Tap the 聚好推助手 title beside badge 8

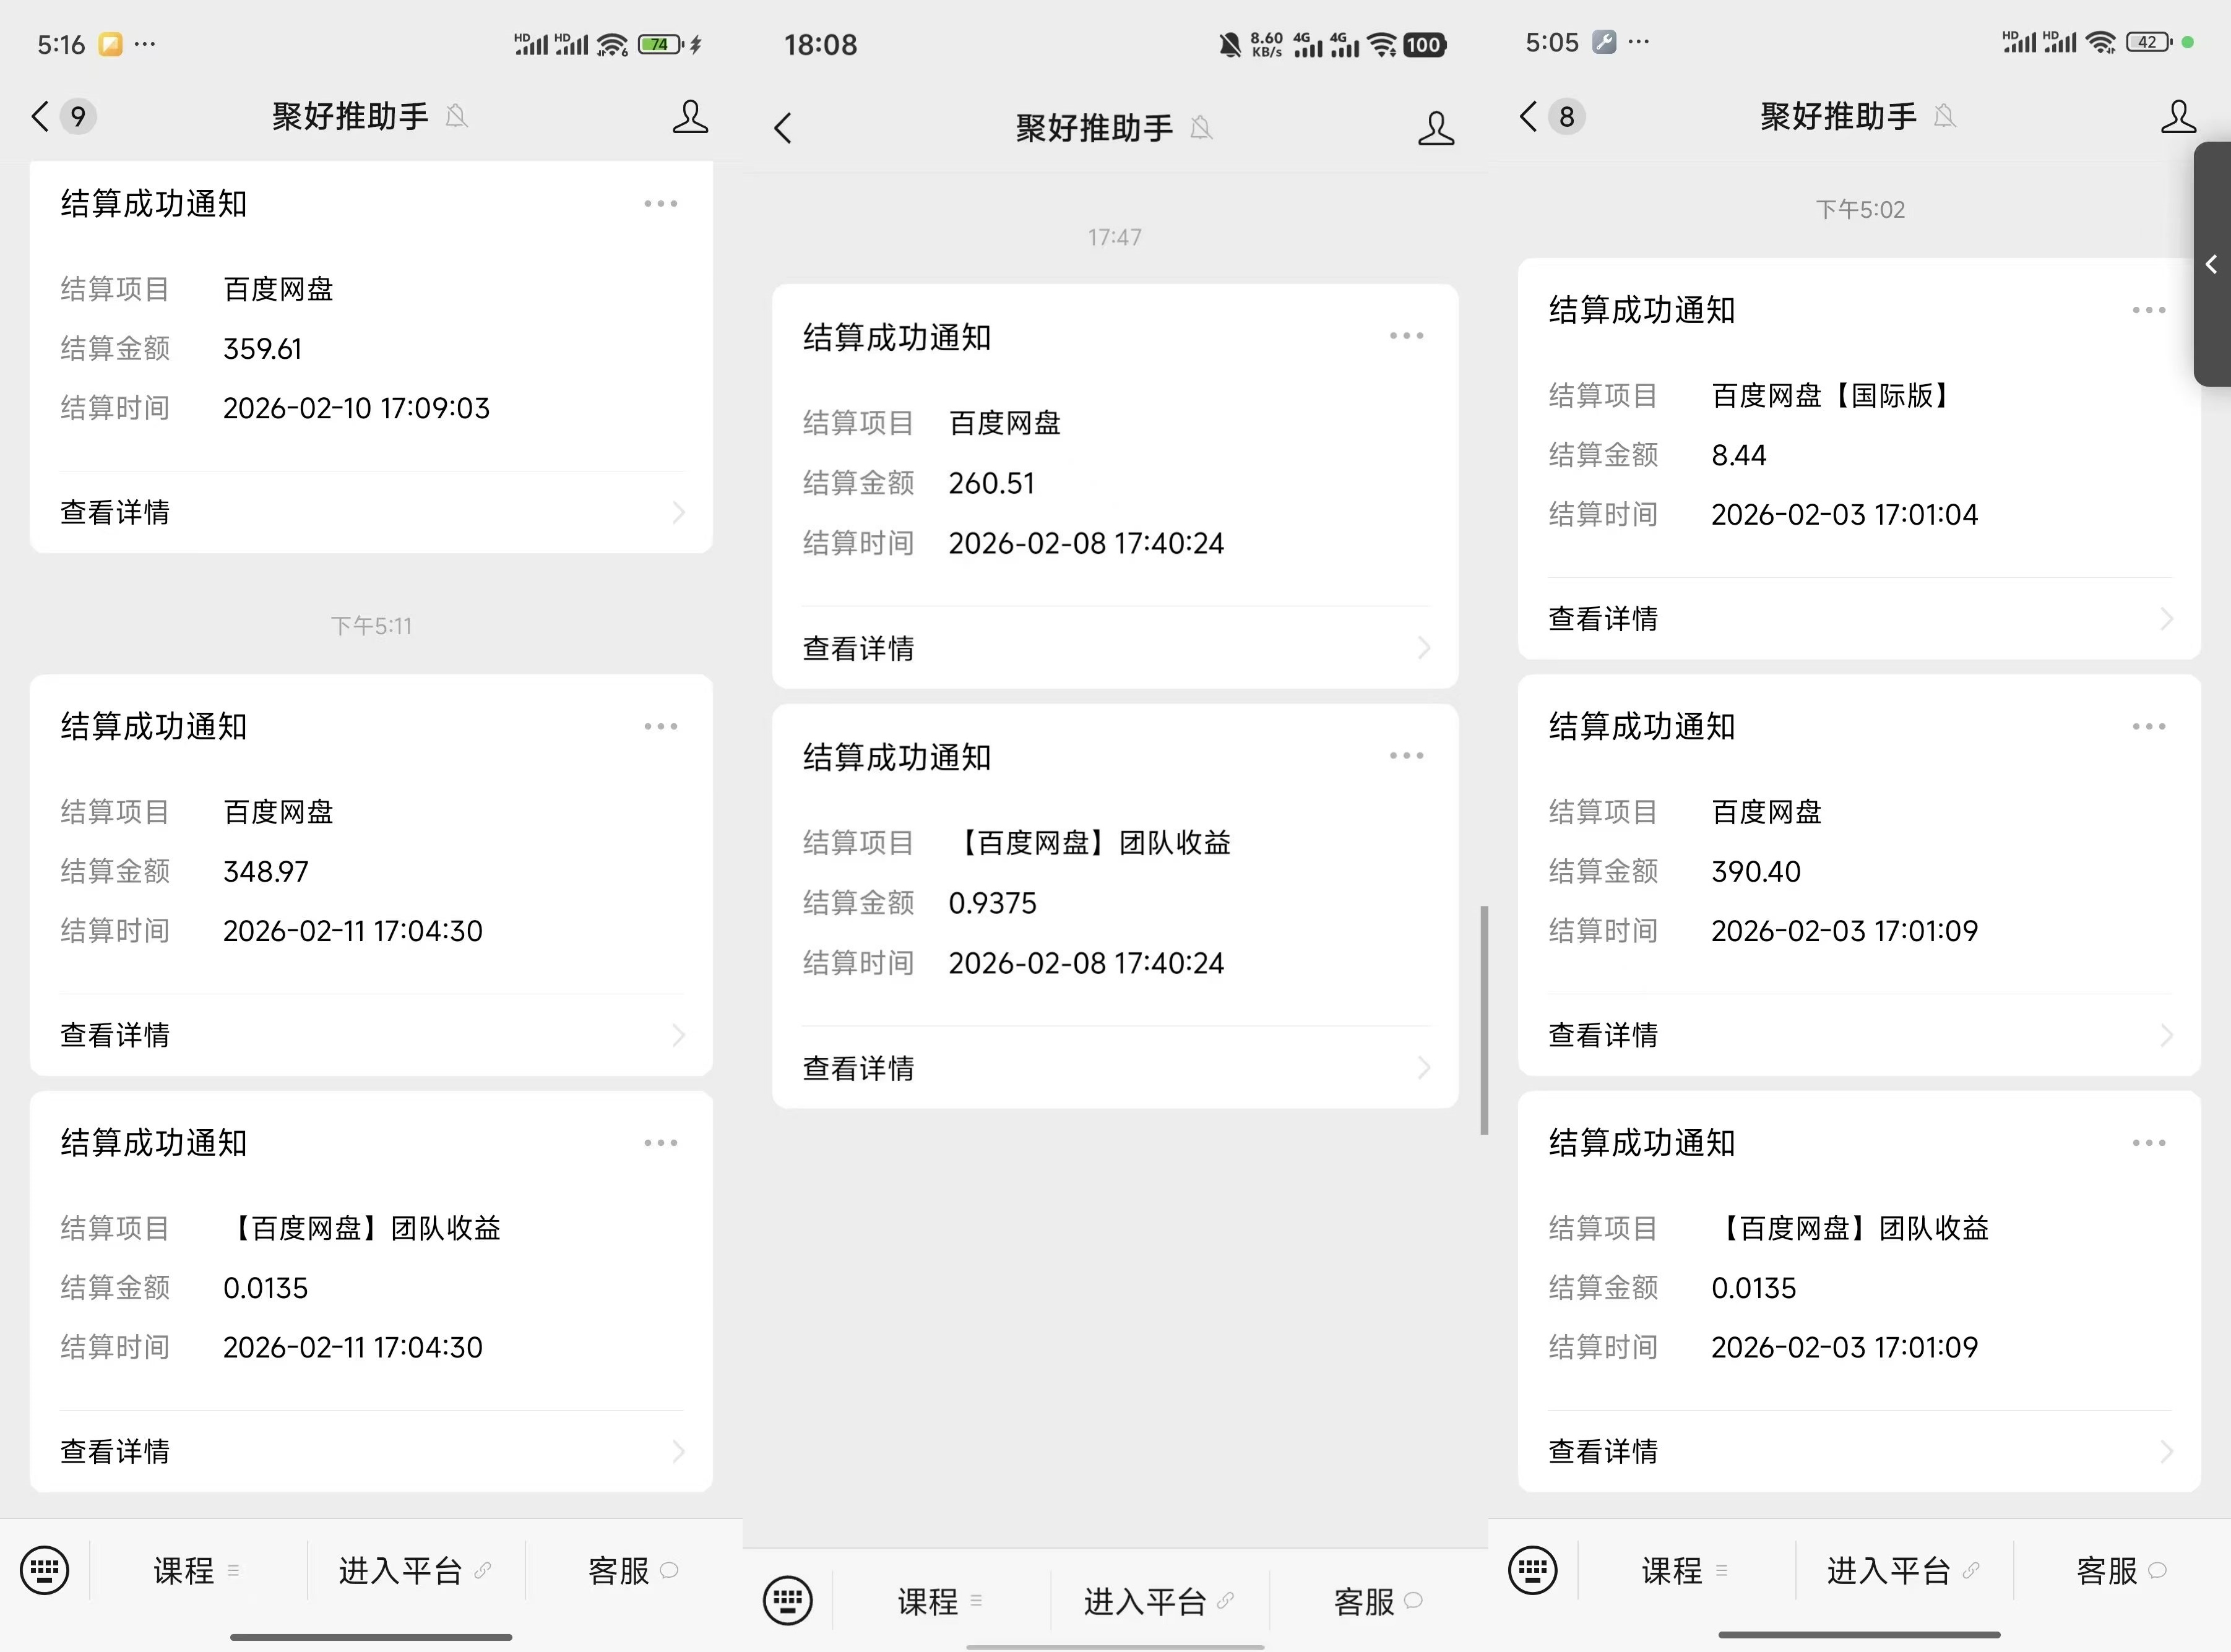[x=1838, y=117]
